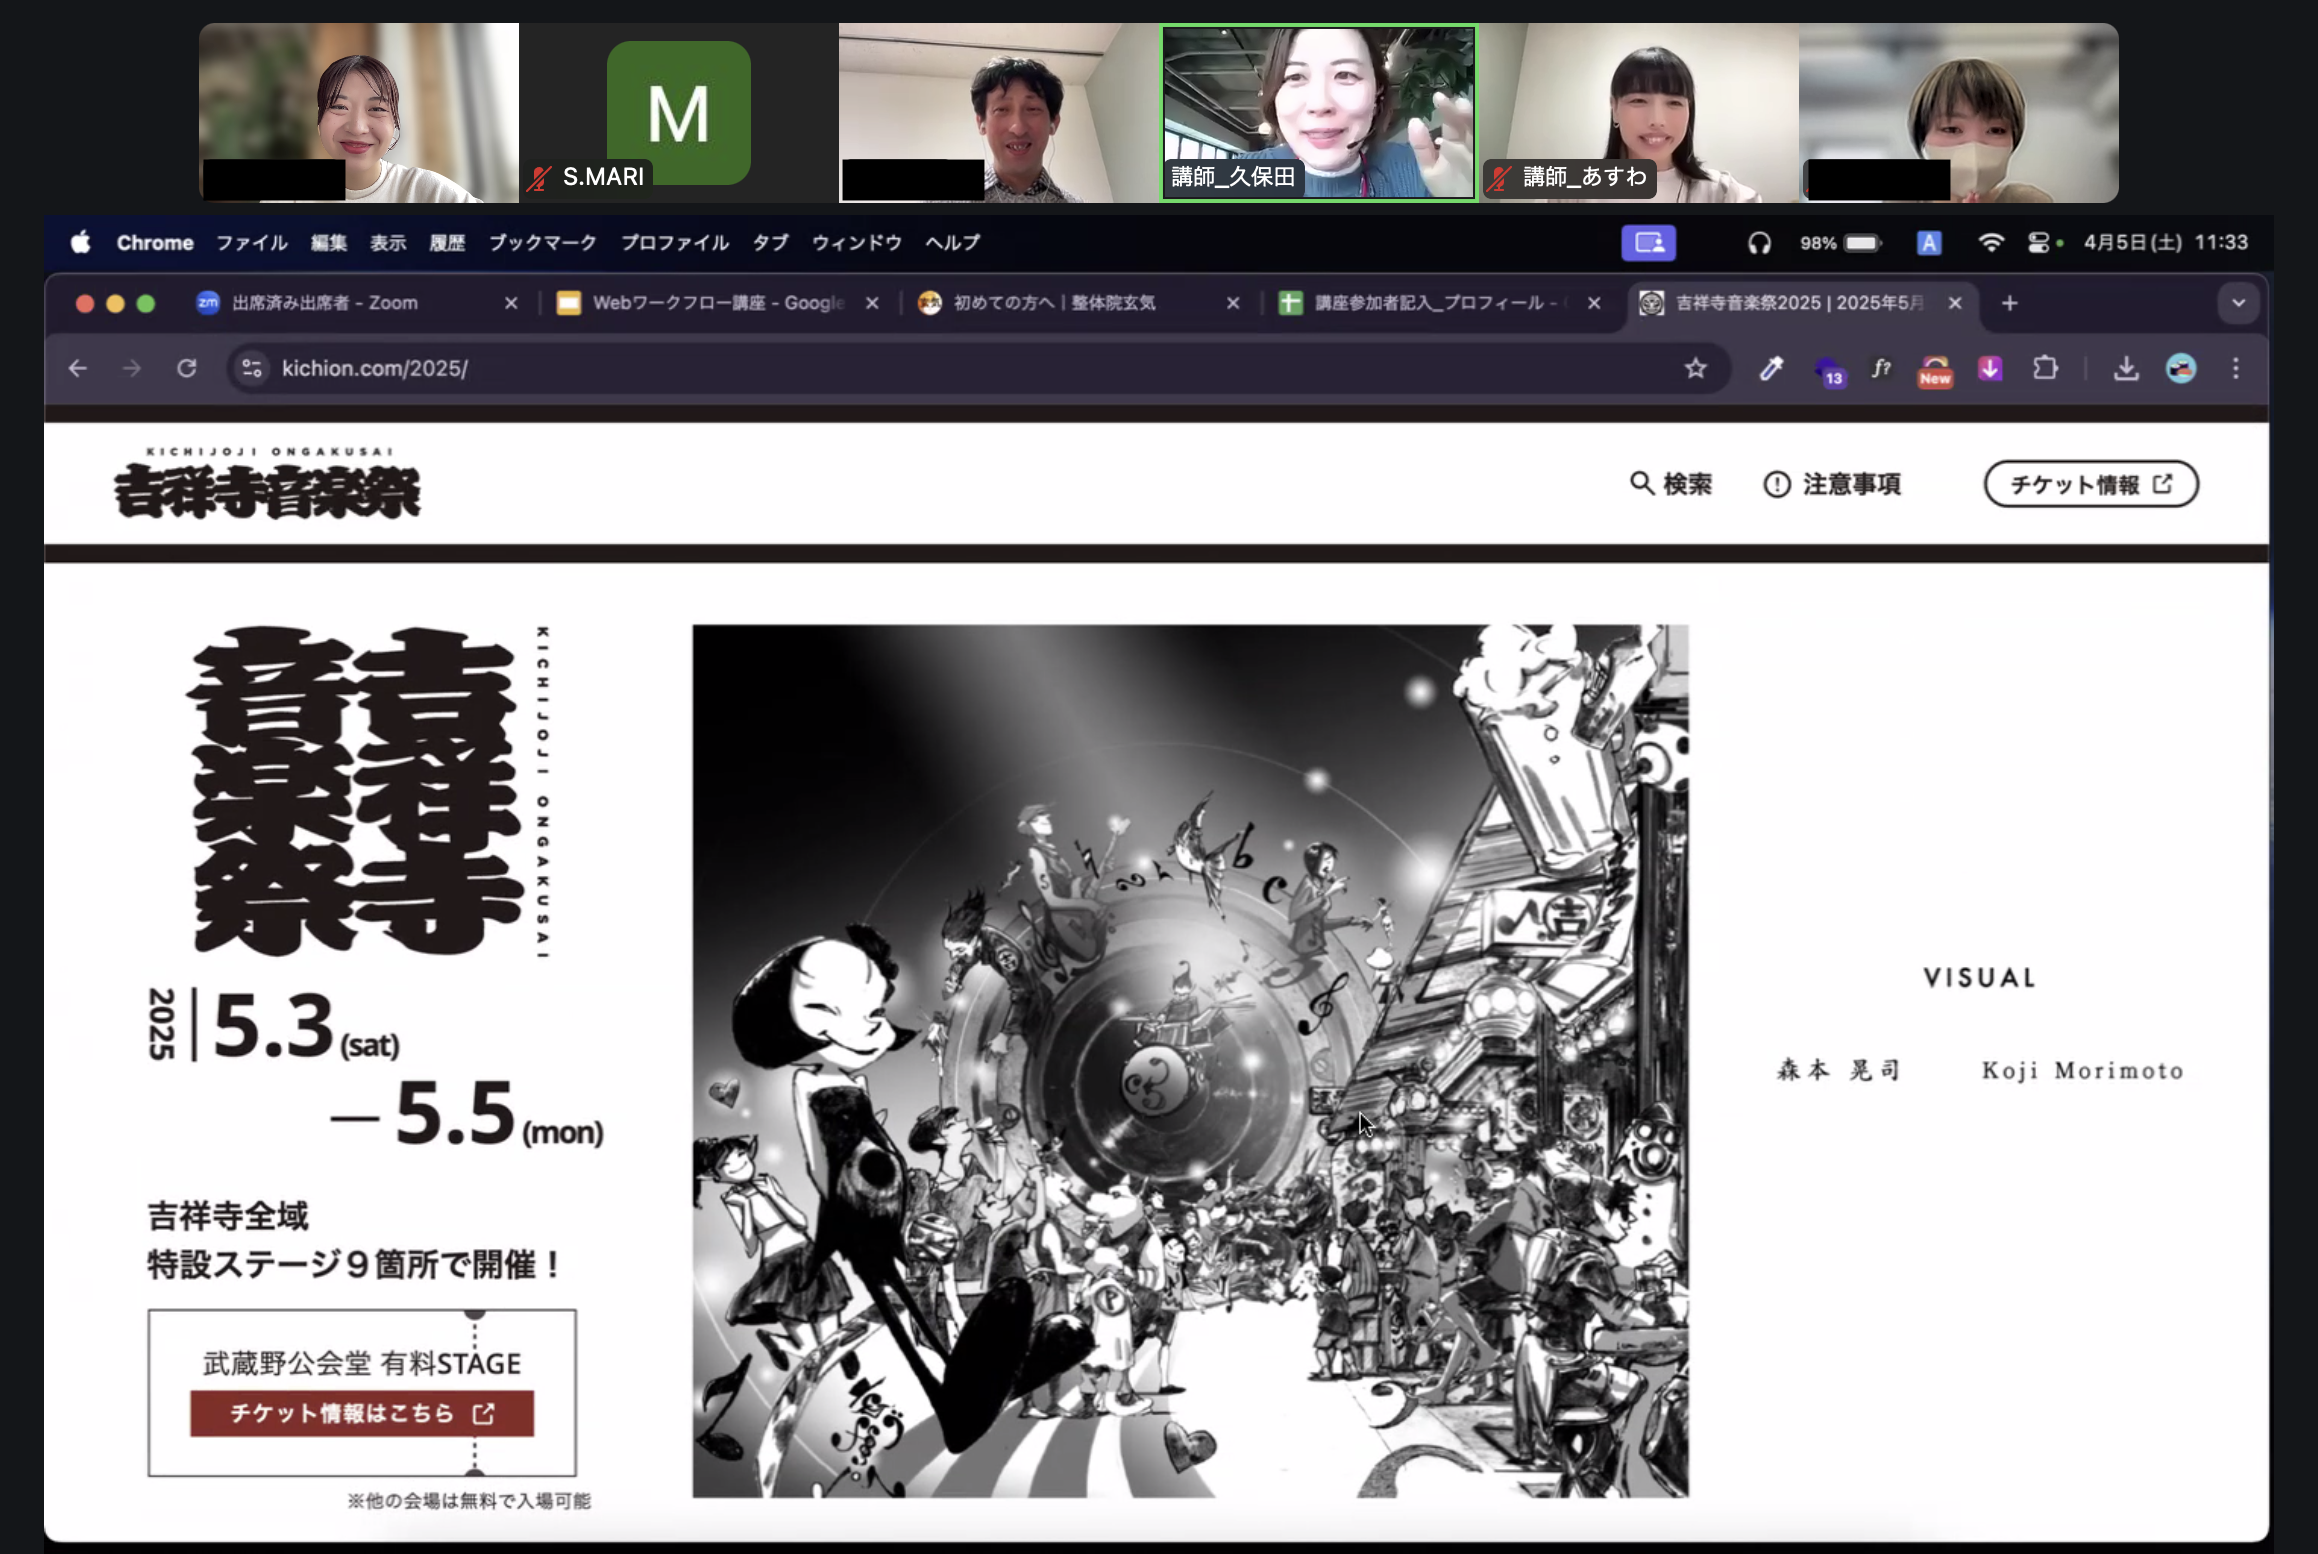Click the Koji Morimoto credit text
The image size is (2318, 1554).
[x=2082, y=1071]
